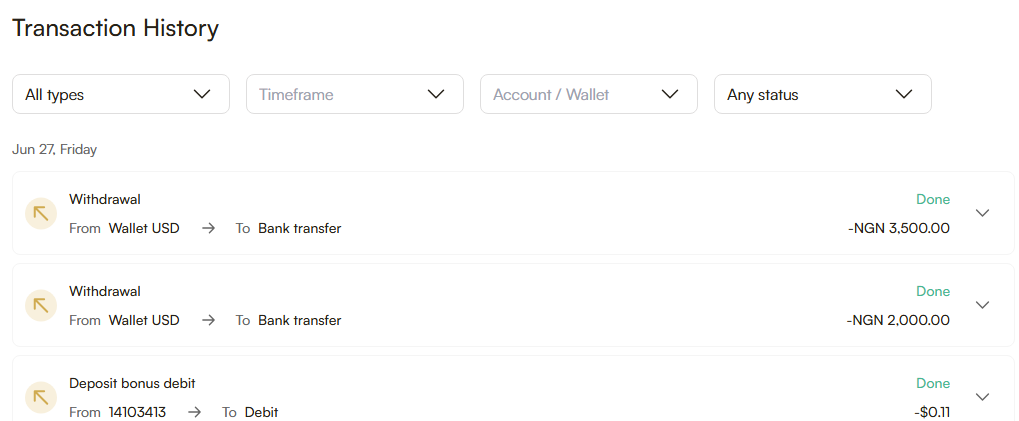
Task: Click the -NGN 2,000.00 amount
Action: click(898, 320)
